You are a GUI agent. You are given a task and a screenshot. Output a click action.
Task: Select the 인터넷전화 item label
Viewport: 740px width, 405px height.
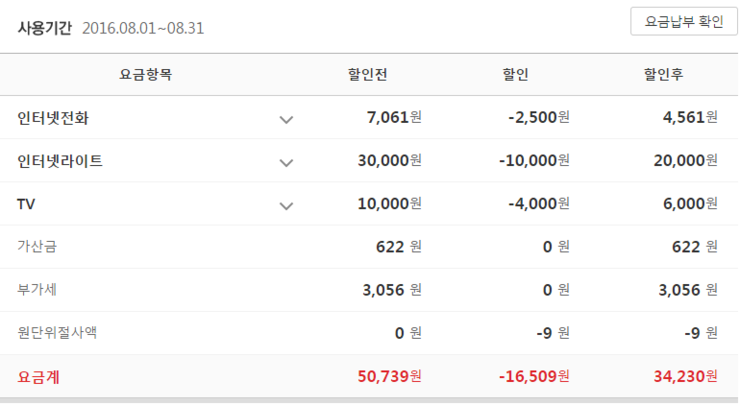(60, 118)
